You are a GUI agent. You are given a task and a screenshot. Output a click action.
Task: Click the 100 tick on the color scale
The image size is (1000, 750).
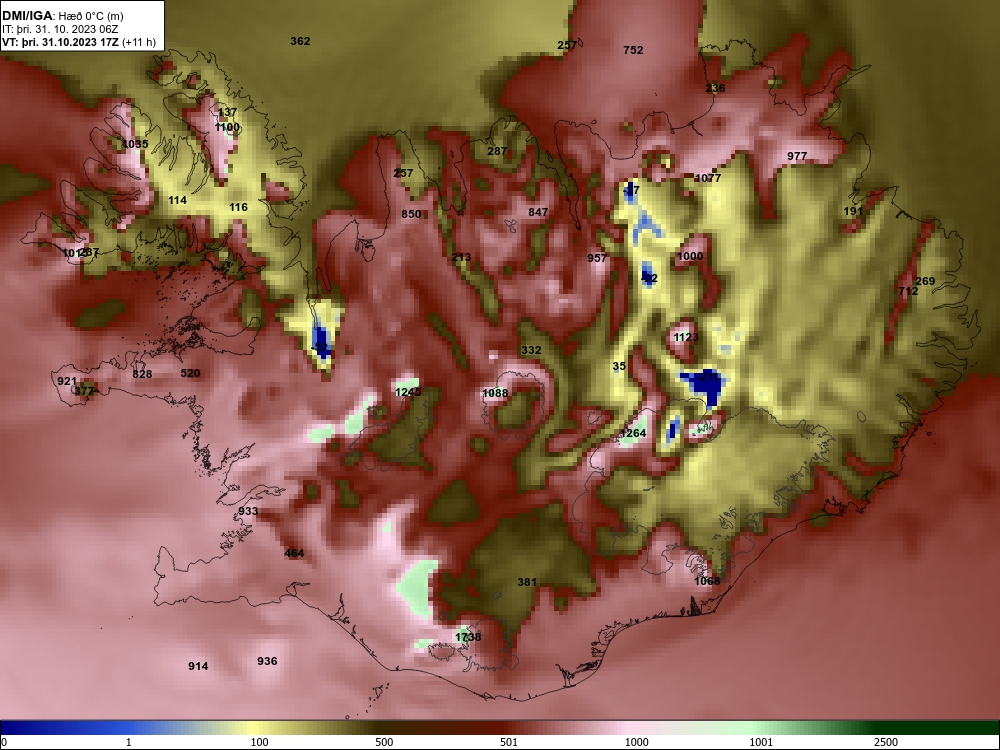pyautogui.click(x=259, y=742)
